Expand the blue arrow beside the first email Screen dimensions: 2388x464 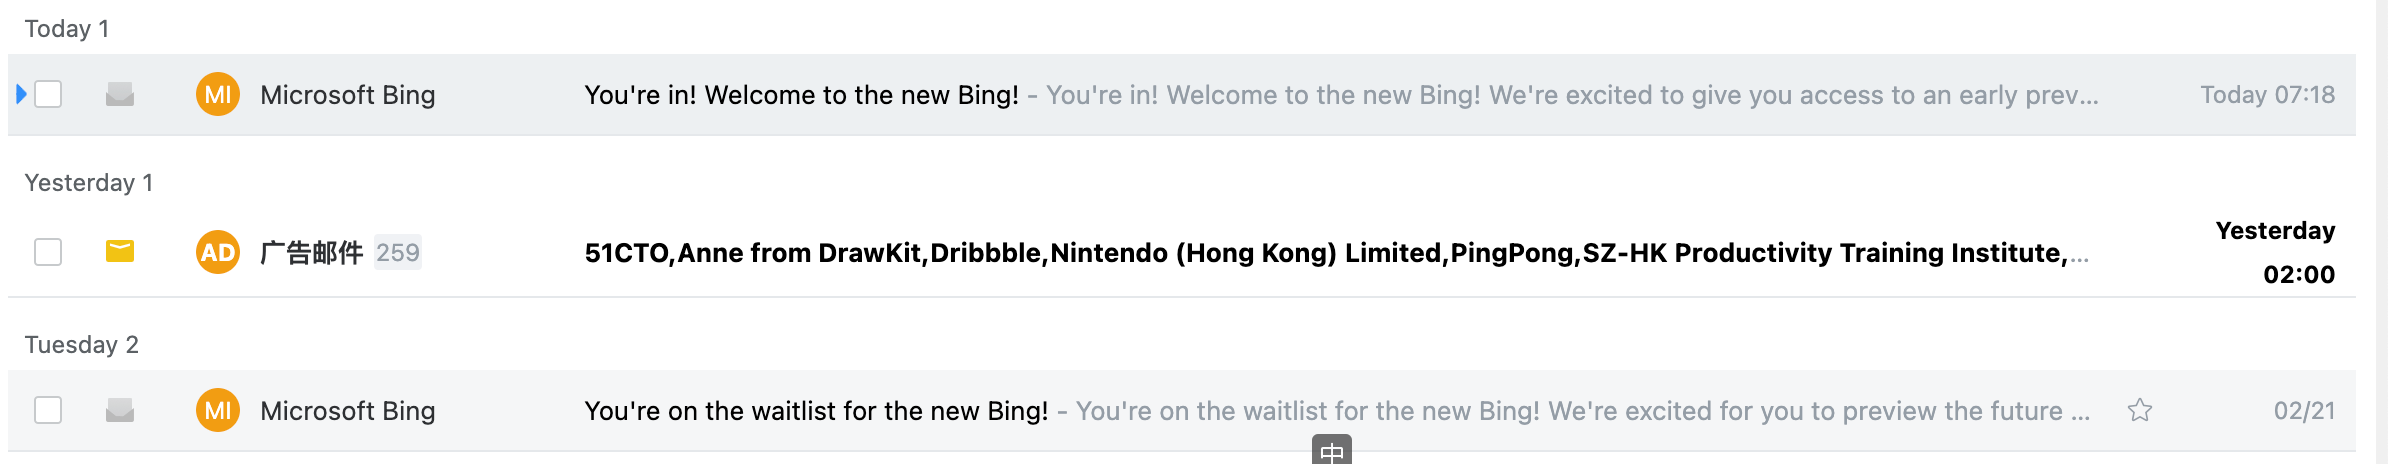point(21,95)
